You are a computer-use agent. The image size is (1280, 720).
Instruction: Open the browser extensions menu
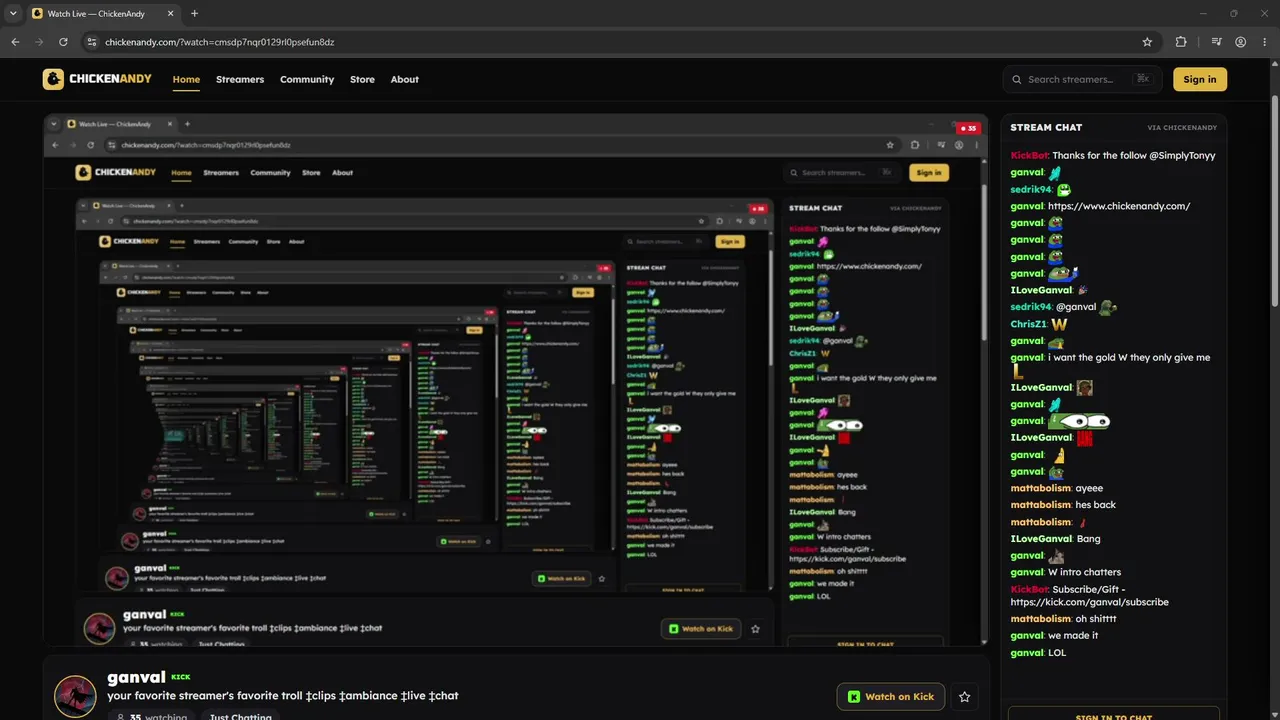click(x=1181, y=42)
